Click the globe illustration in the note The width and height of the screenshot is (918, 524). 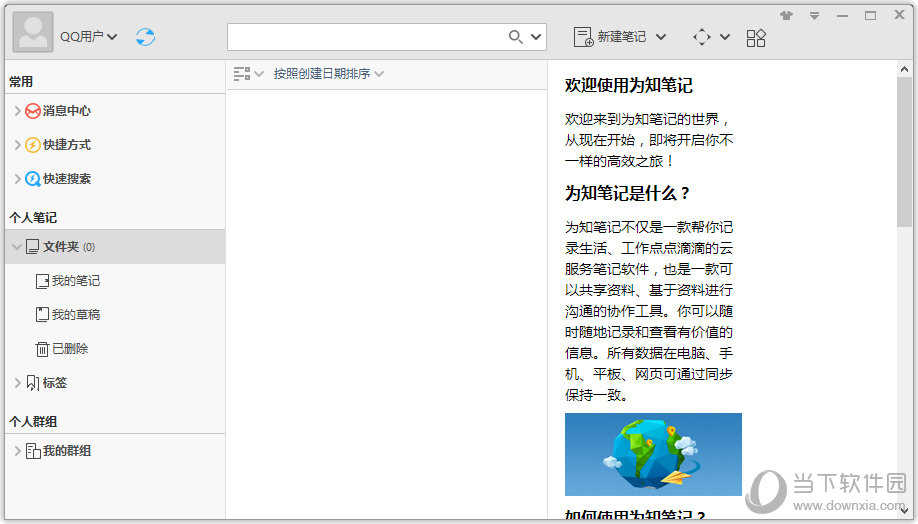click(653, 454)
